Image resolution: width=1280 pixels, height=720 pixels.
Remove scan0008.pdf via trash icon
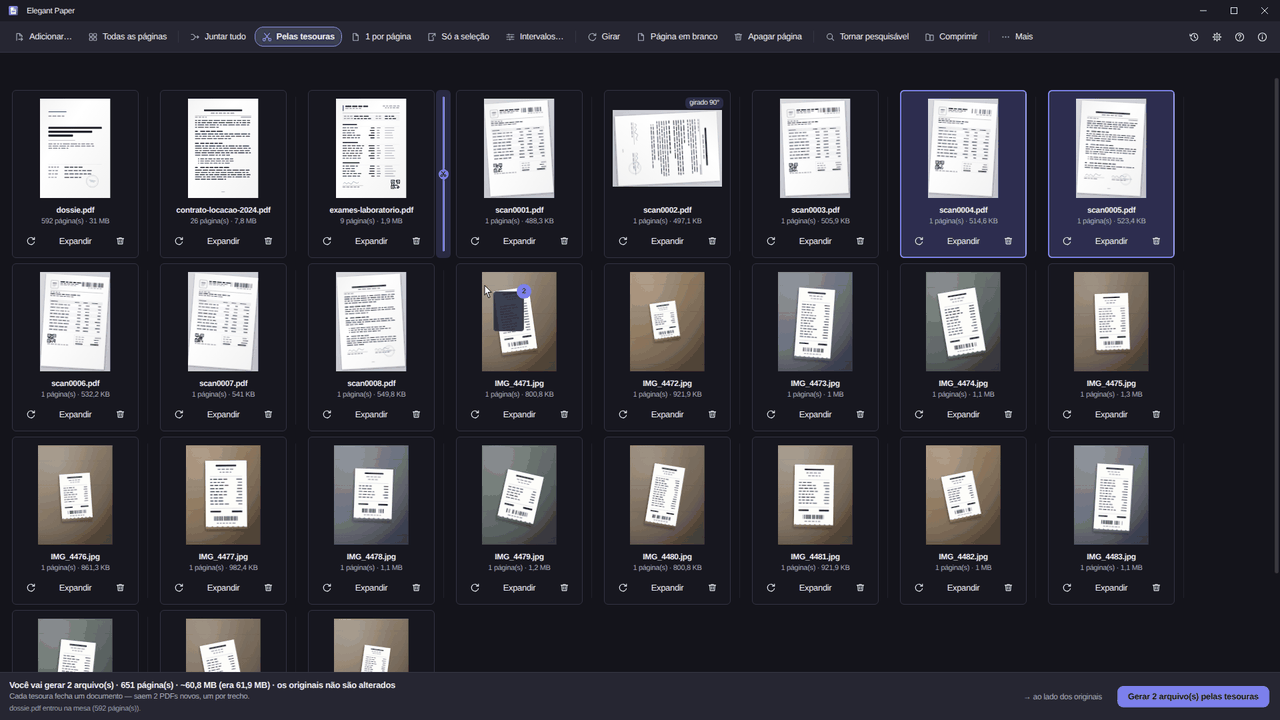(416, 414)
